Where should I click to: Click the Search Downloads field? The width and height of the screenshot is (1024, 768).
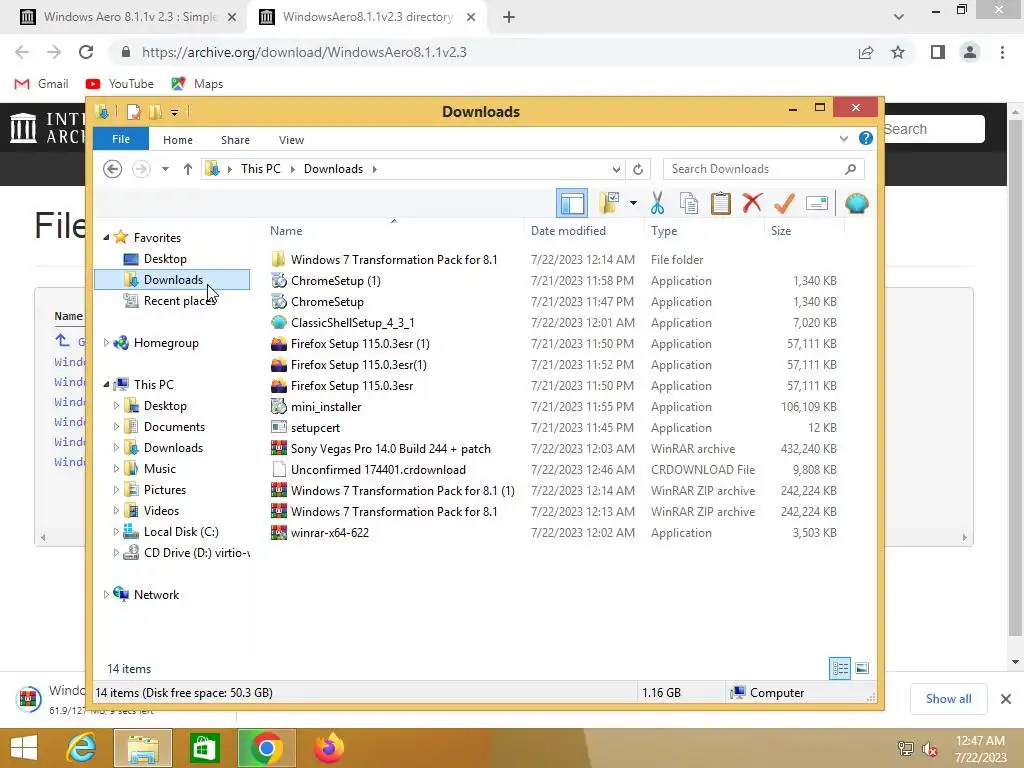(763, 169)
